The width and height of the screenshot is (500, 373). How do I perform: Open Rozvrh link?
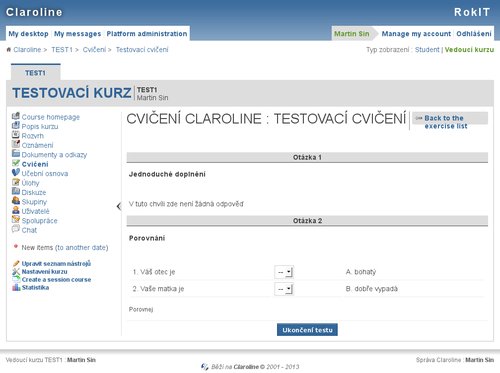(32, 136)
